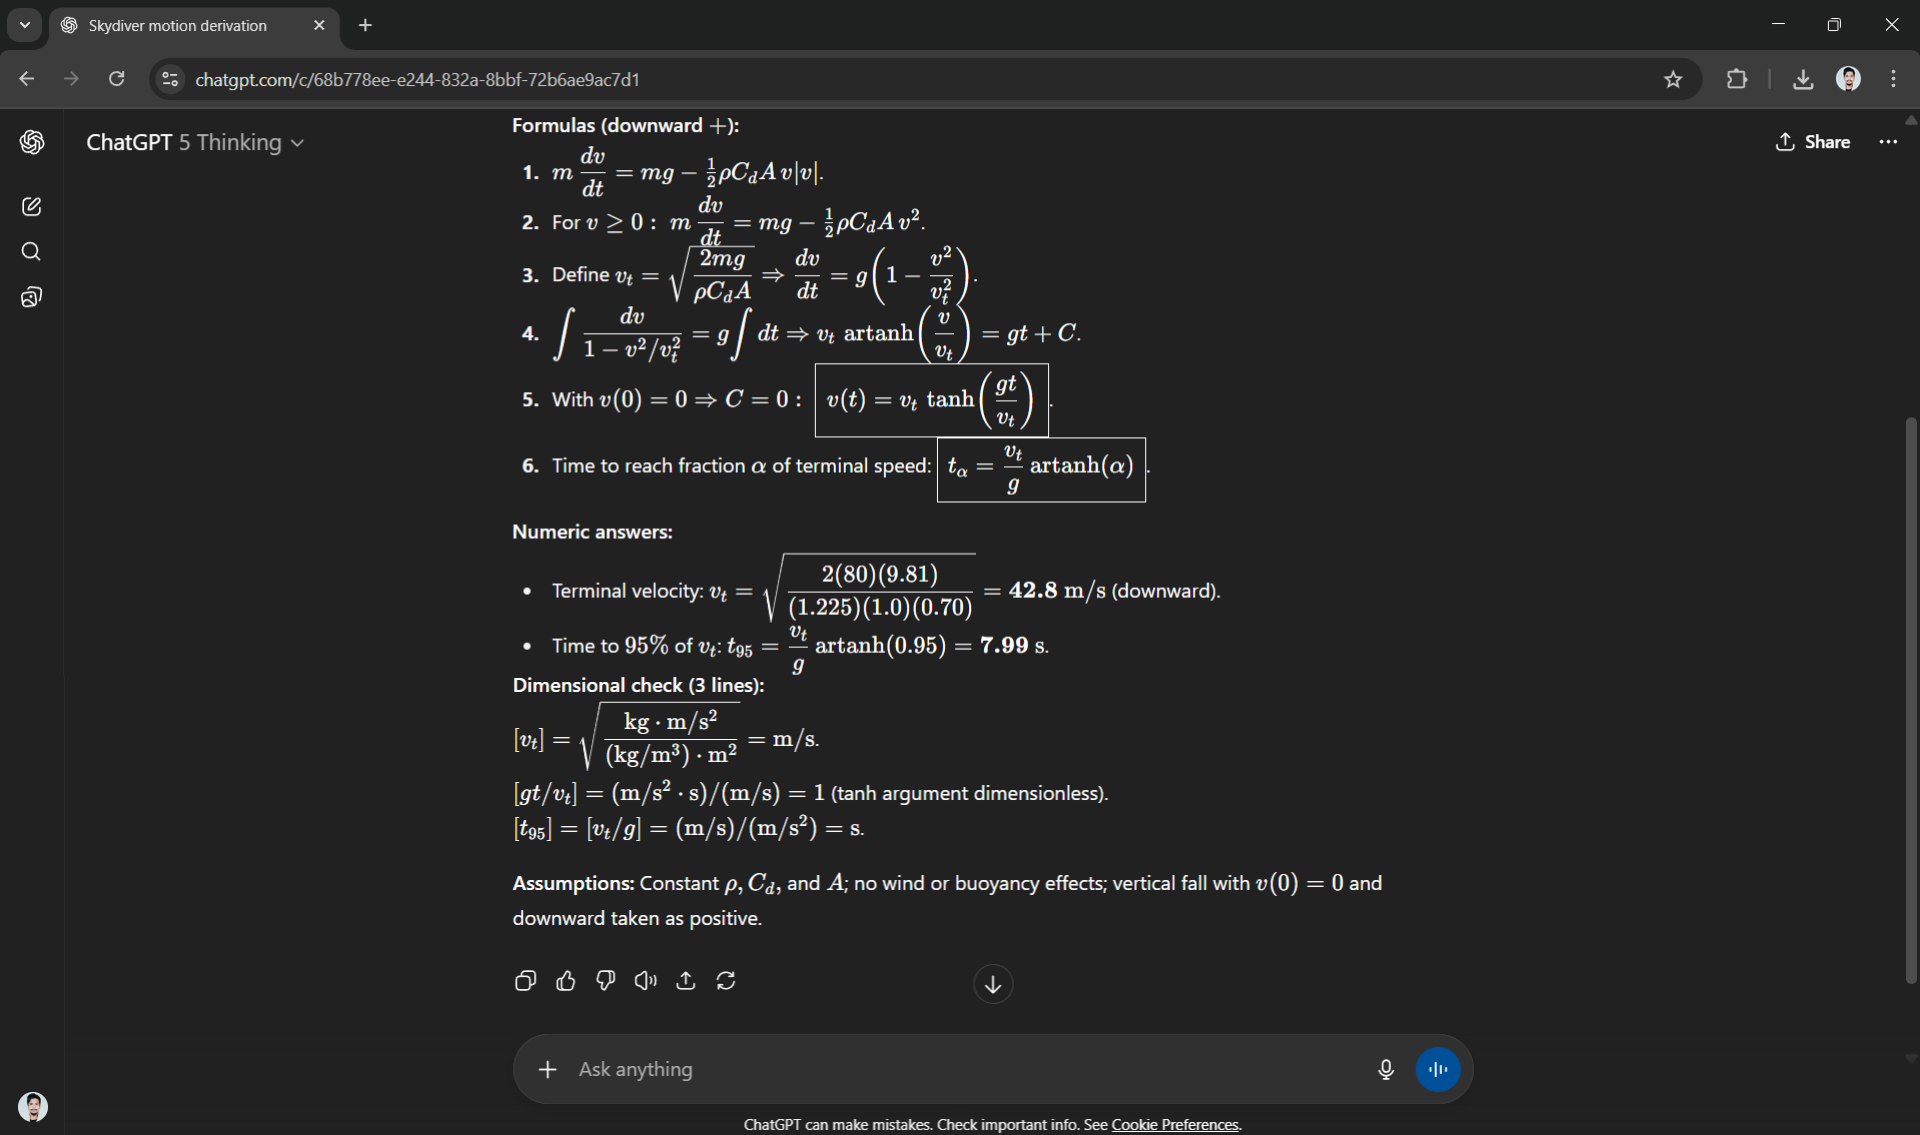Viewport: 1920px width, 1135px height.
Task: Give a thumbs up to the response
Action: click(565, 981)
